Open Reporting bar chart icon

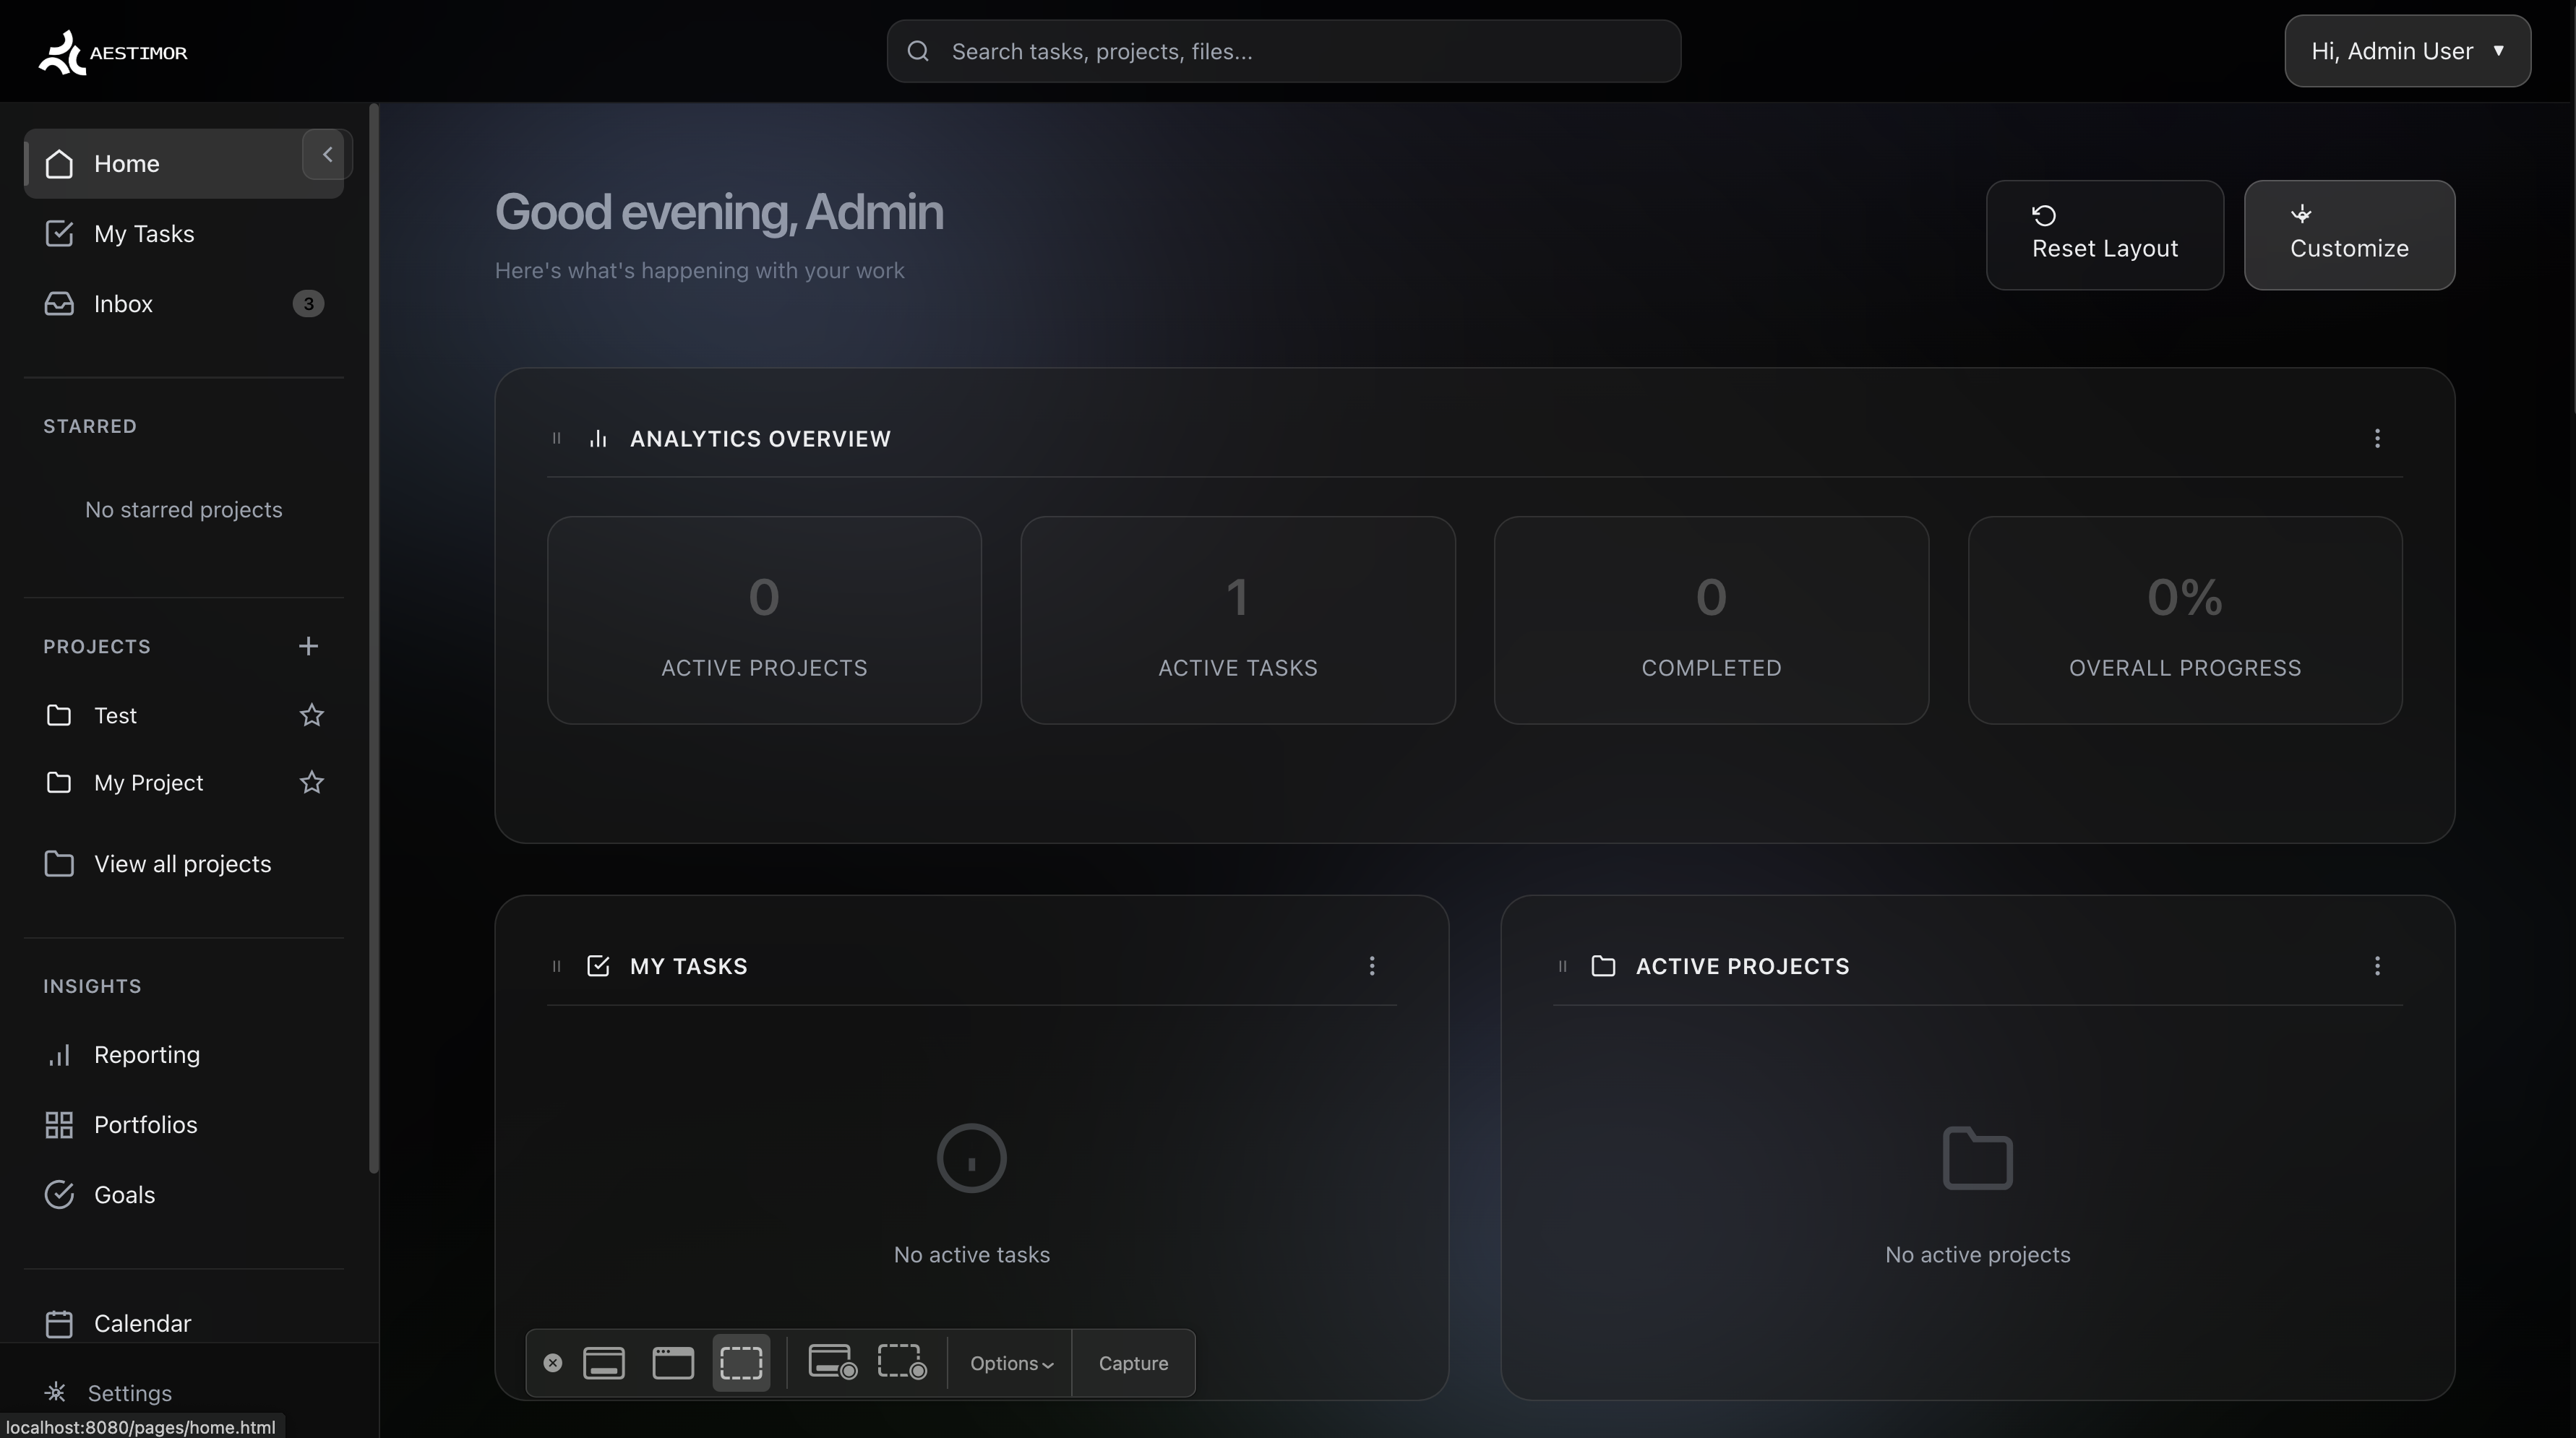(x=59, y=1055)
